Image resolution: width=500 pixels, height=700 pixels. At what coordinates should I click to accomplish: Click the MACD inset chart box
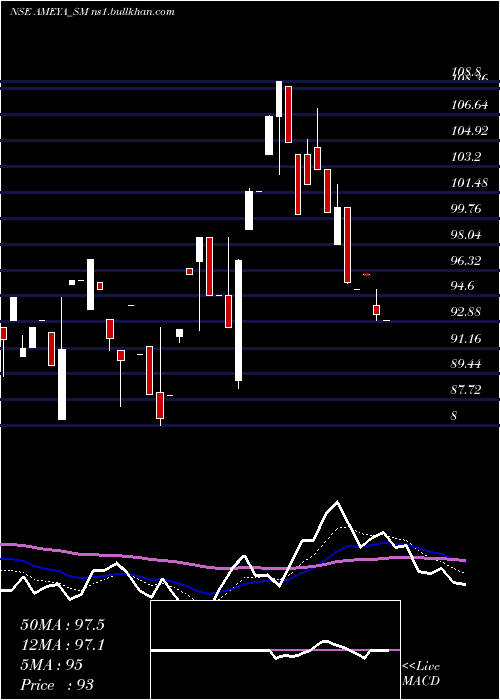pyautogui.click(x=275, y=650)
